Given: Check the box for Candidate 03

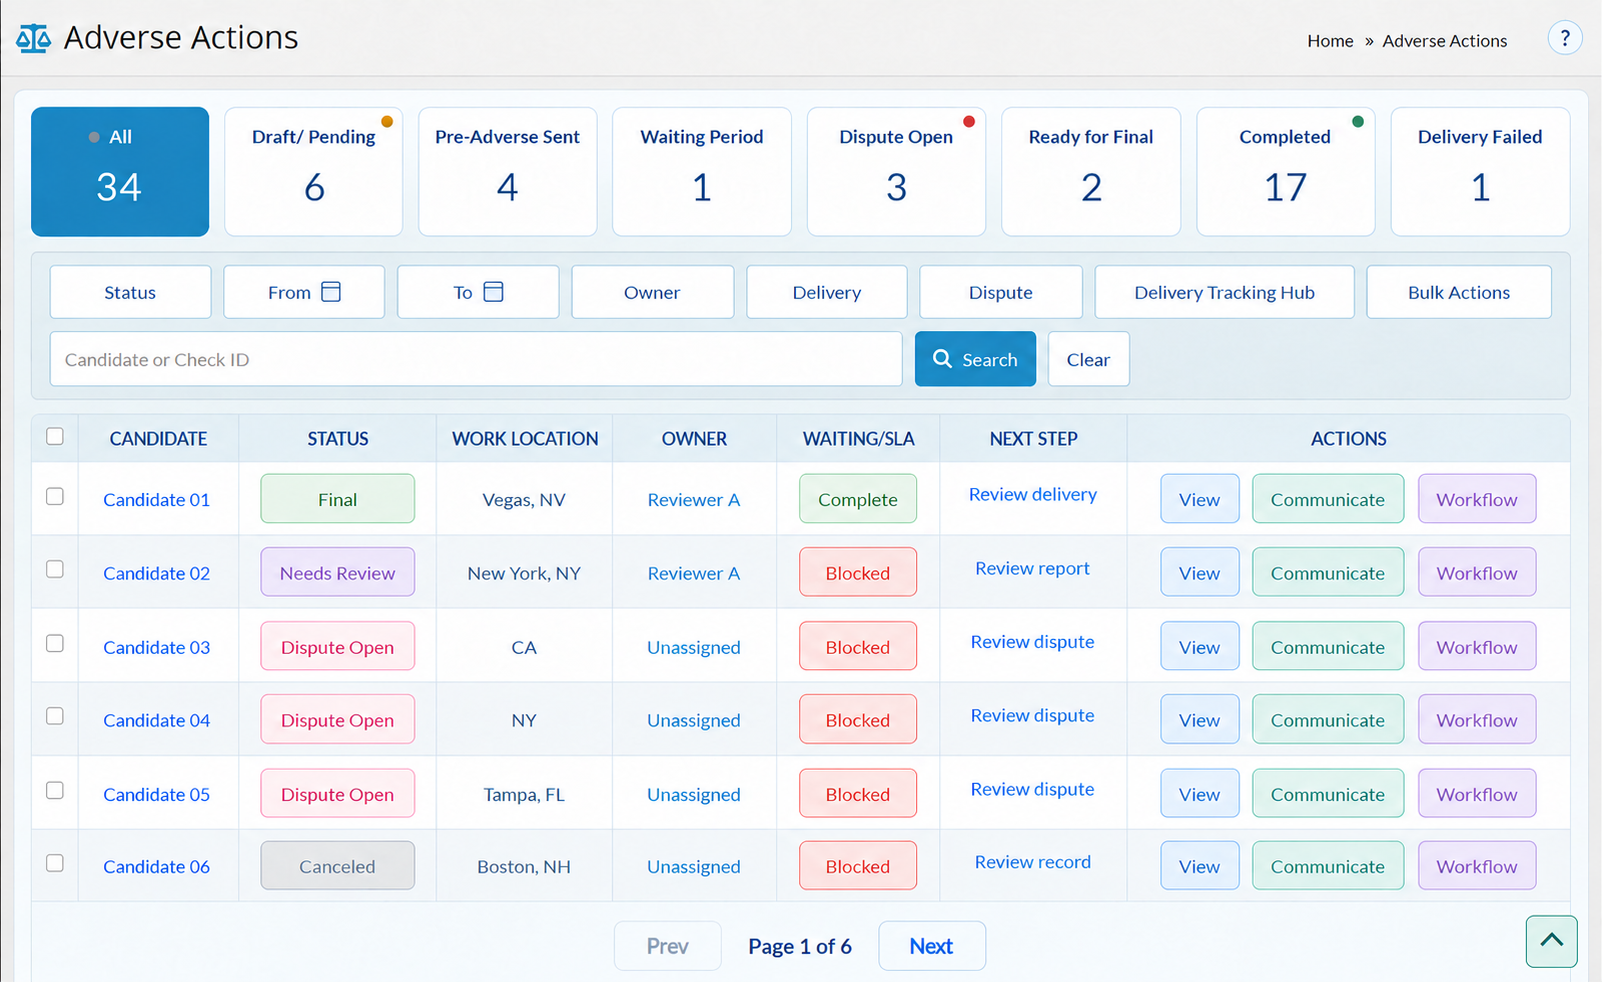Looking at the screenshot, I should point(55,643).
